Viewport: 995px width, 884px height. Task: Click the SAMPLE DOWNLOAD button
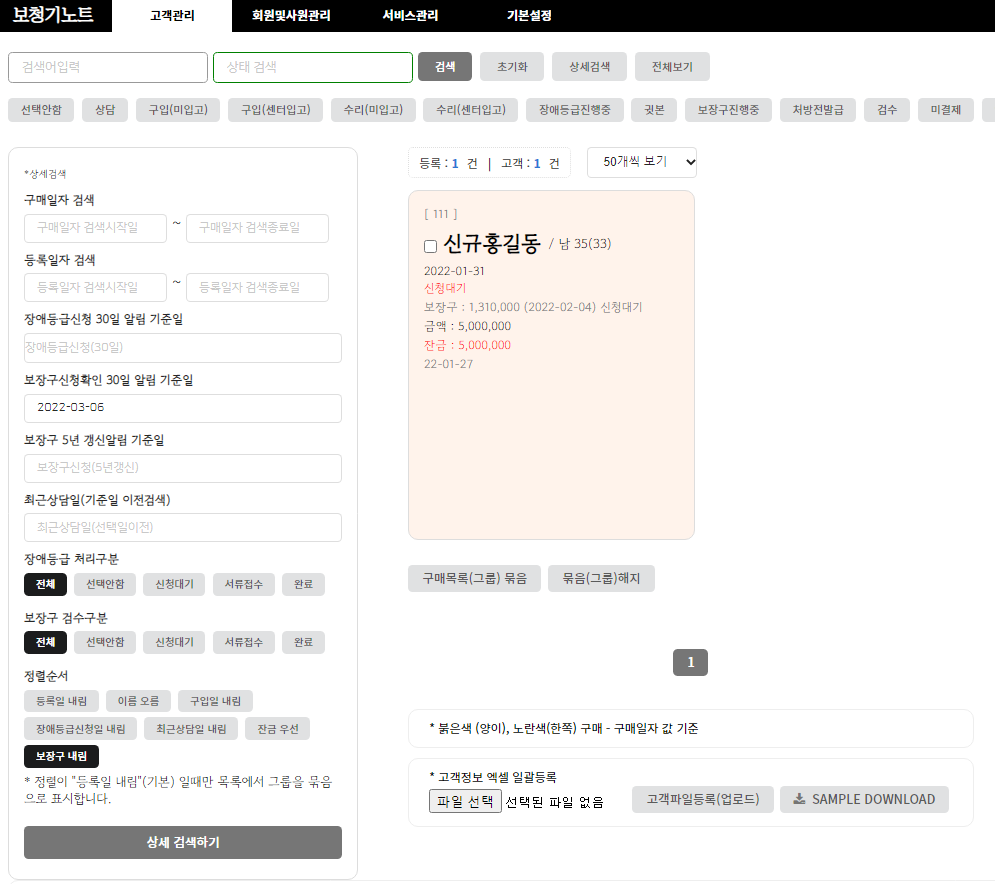pyautogui.click(x=864, y=799)
